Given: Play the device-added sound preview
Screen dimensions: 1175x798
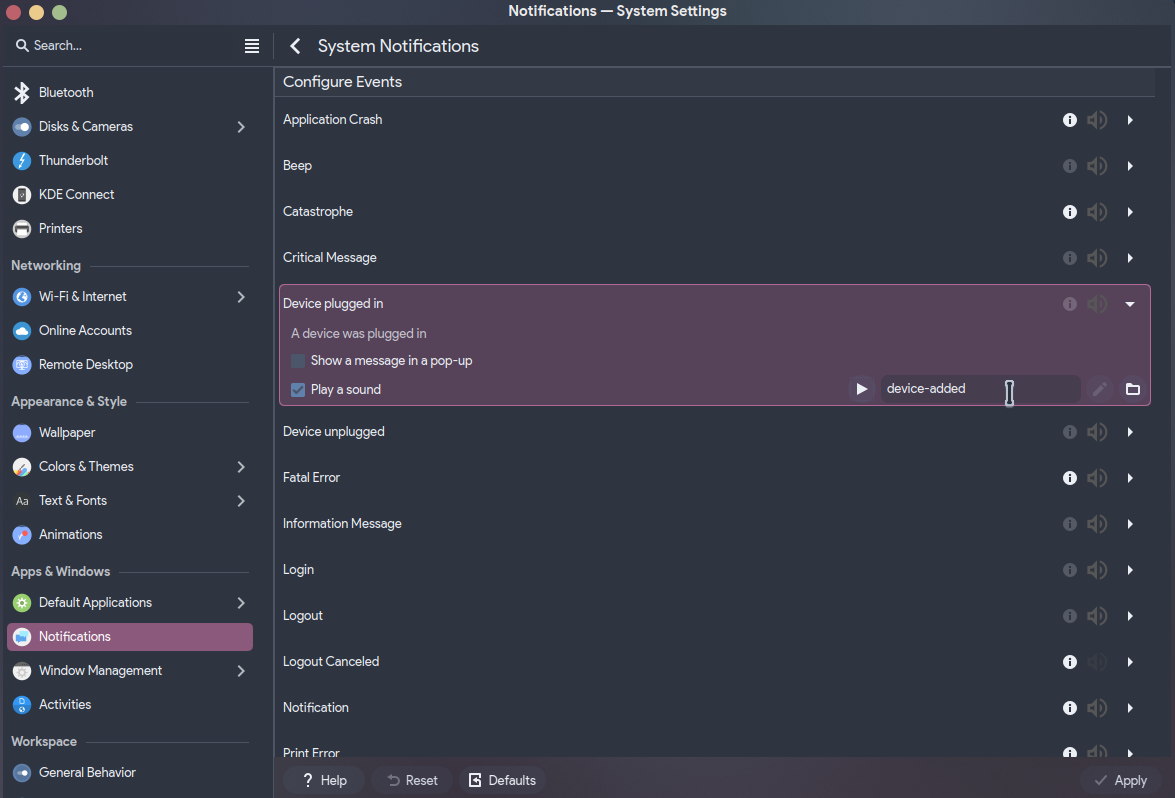Looking at the screenshot, I should pos(862,389).
